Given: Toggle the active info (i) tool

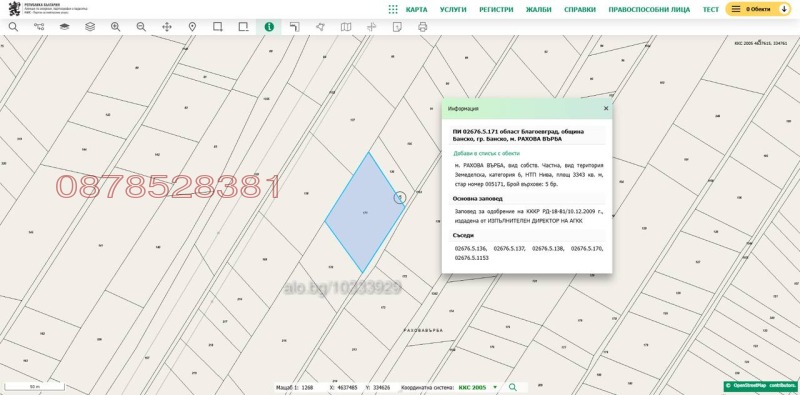Looking at the screenshot, I should point(269,27).
